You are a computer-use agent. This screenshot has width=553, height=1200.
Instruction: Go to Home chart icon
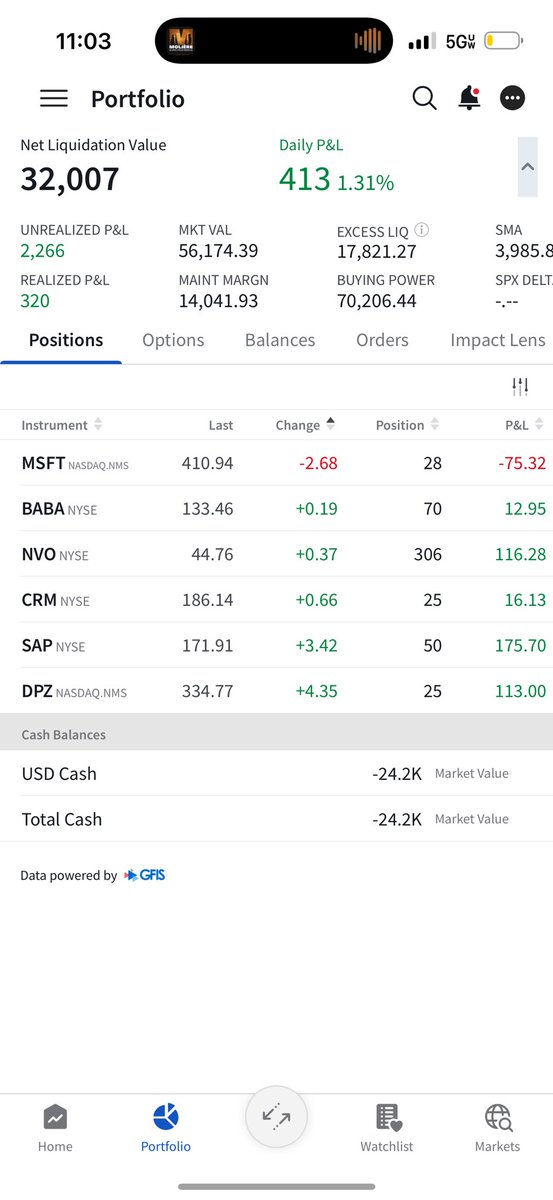pos(55,1117)
